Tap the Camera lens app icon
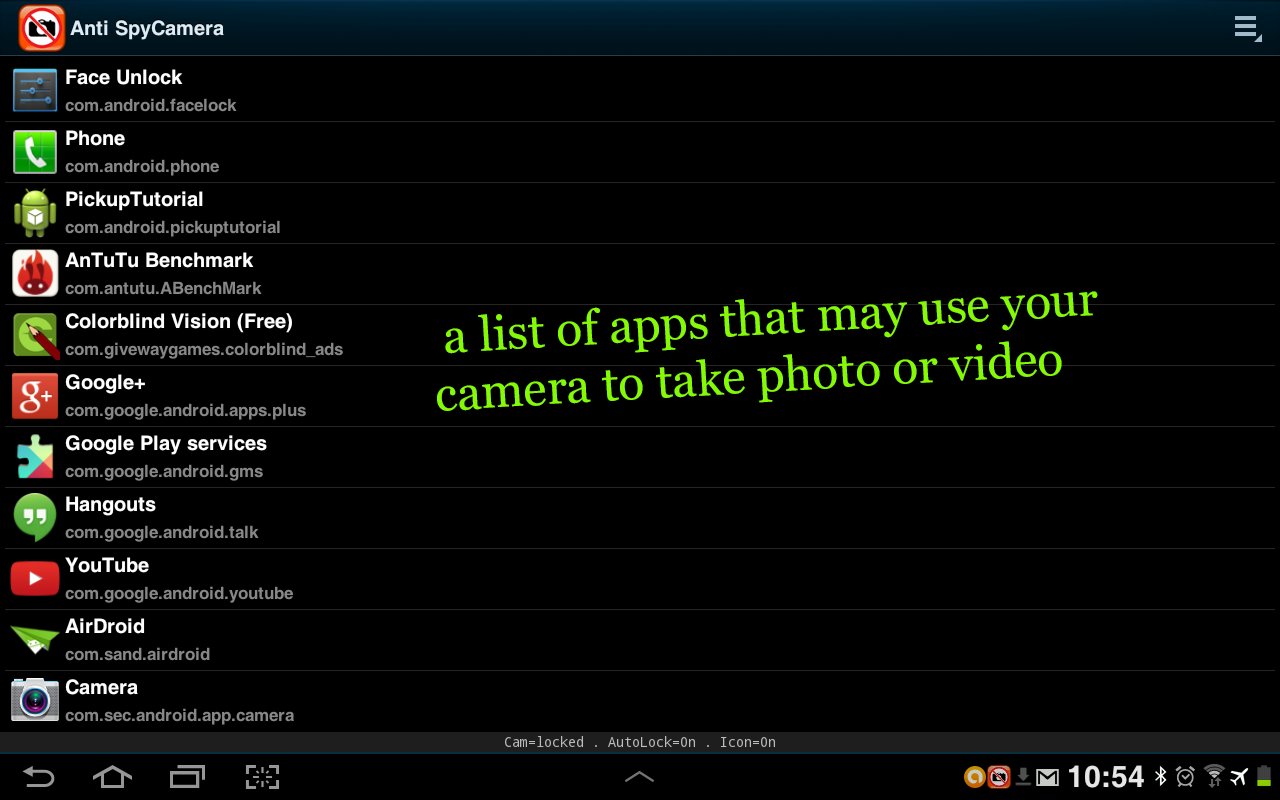The image size is (1280, 800). (x=35, y=701)
